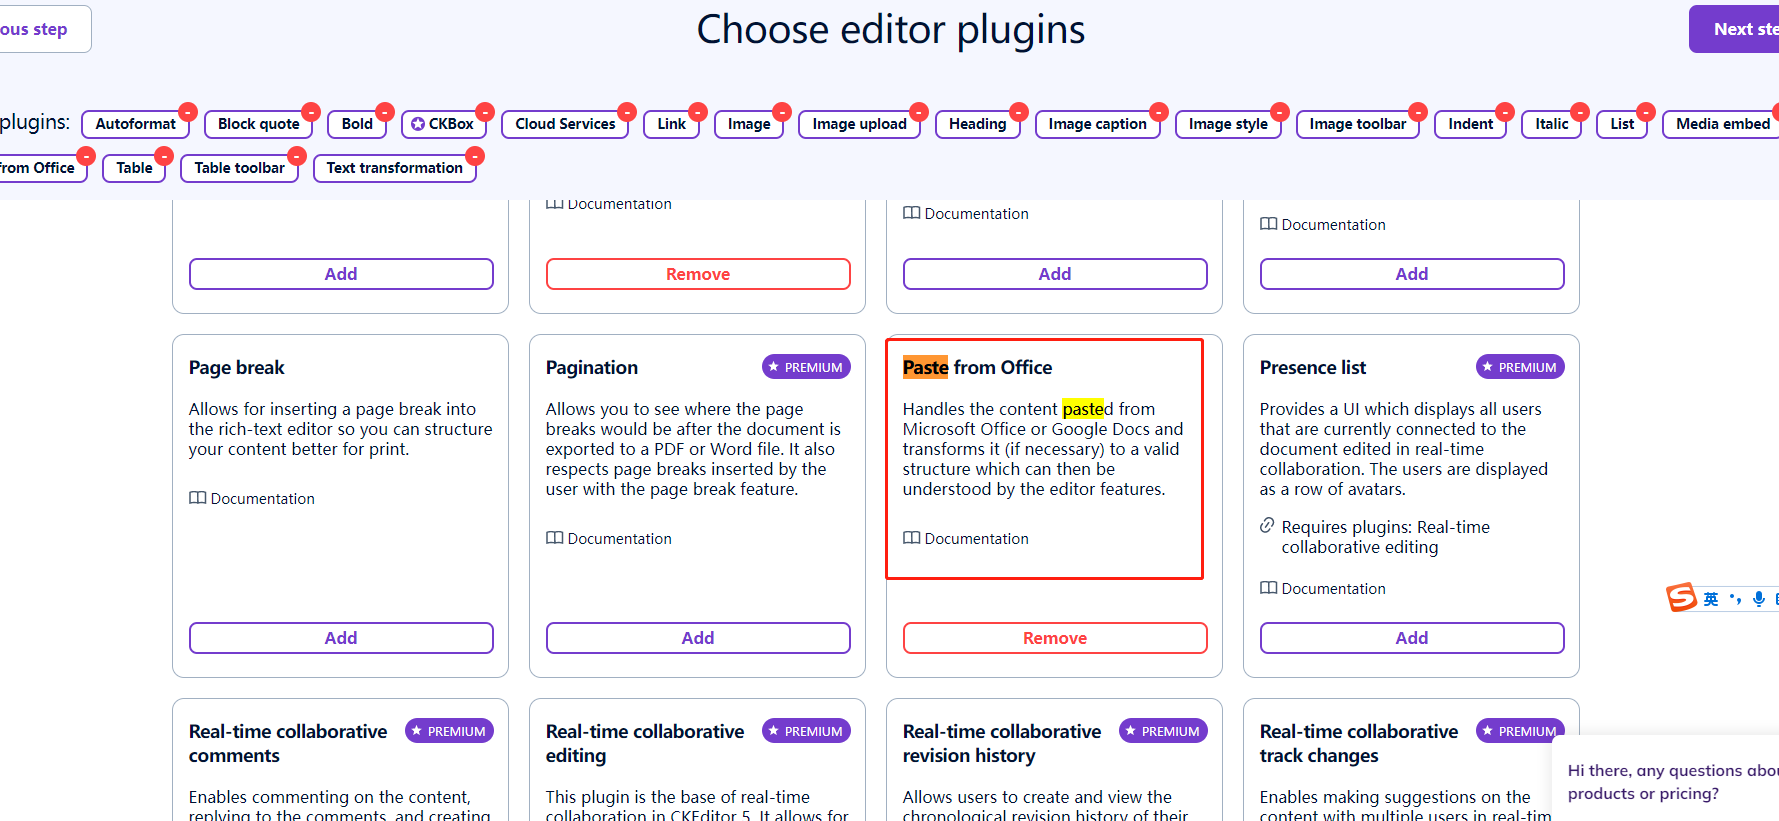Click 'Real-time collaborative comments' card title
This screenshot has height=821, width=1779.
point(288,743)
